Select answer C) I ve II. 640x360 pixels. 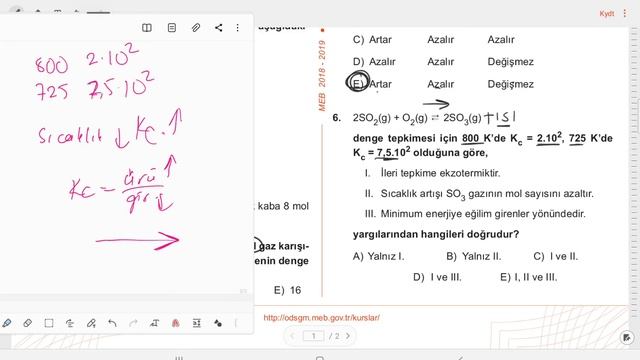tap(556, 256)
